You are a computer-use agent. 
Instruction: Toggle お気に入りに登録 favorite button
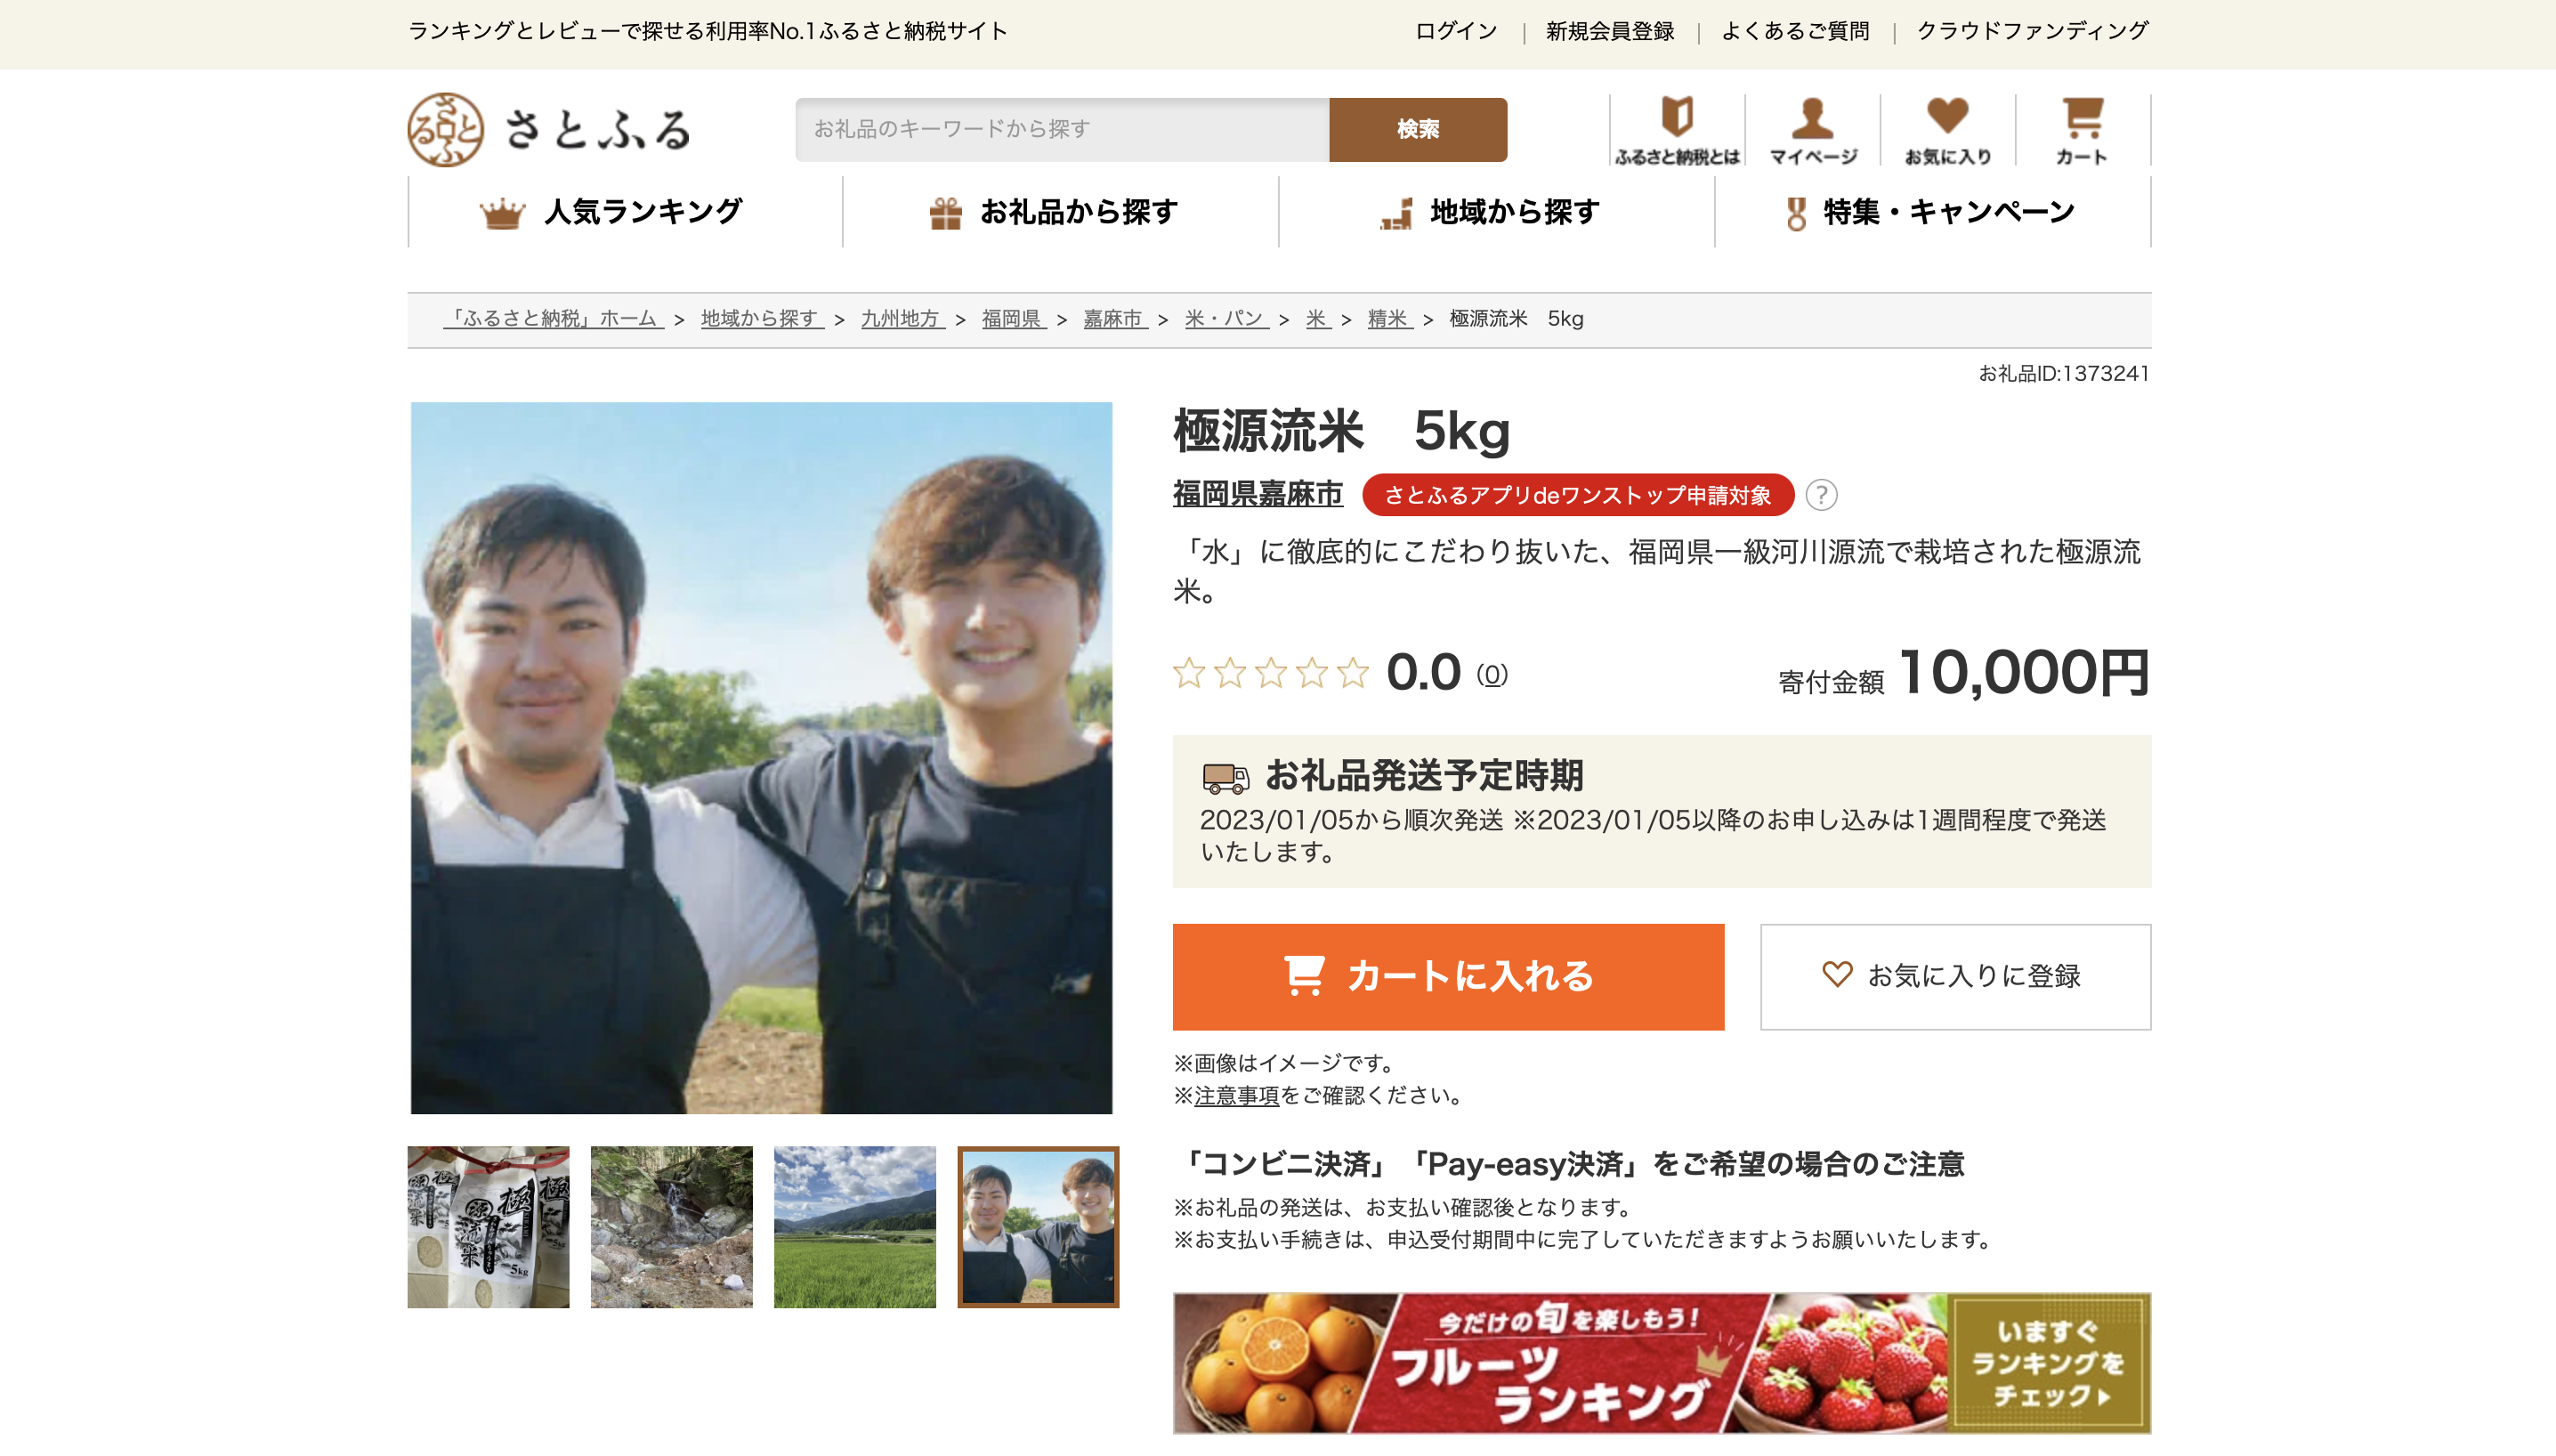(1955, 976)
